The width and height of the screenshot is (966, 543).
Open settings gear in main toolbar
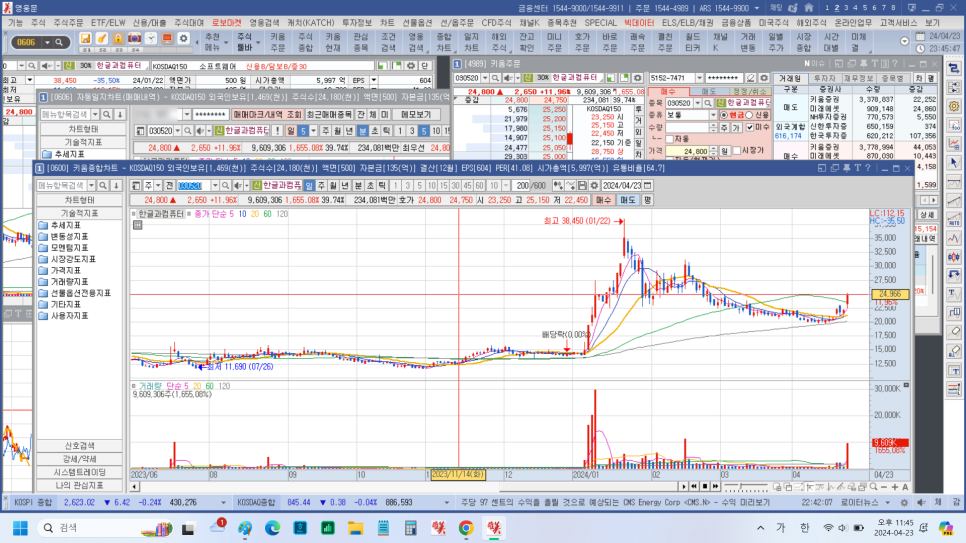pyautogui.click(x=184, y=39)
